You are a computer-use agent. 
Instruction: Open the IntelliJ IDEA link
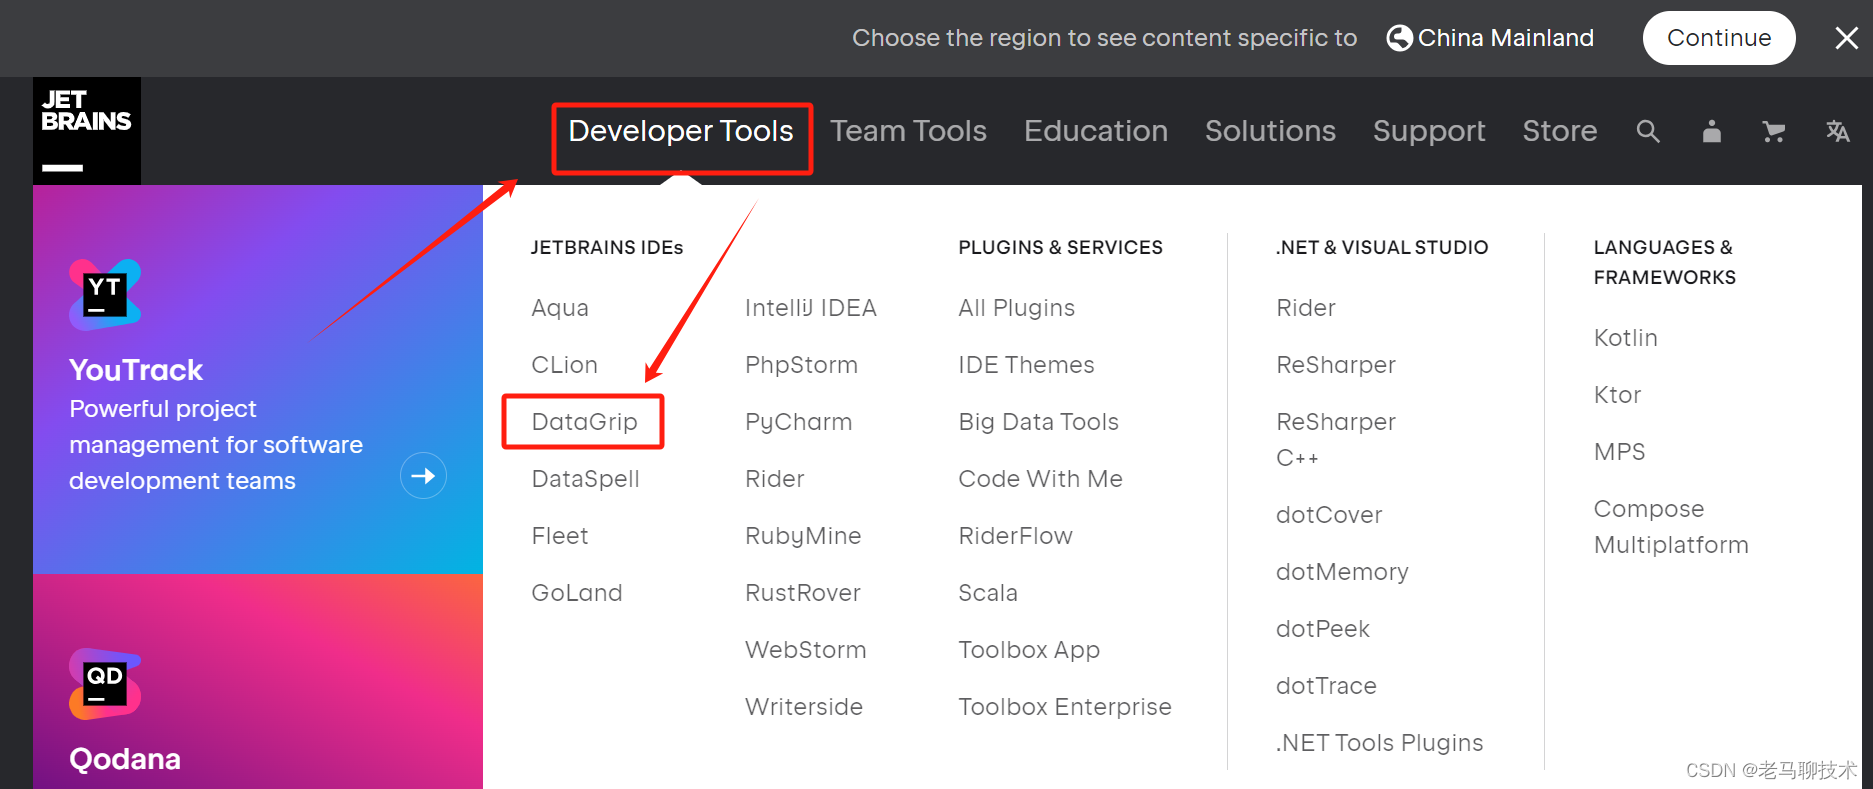(811, 308)
